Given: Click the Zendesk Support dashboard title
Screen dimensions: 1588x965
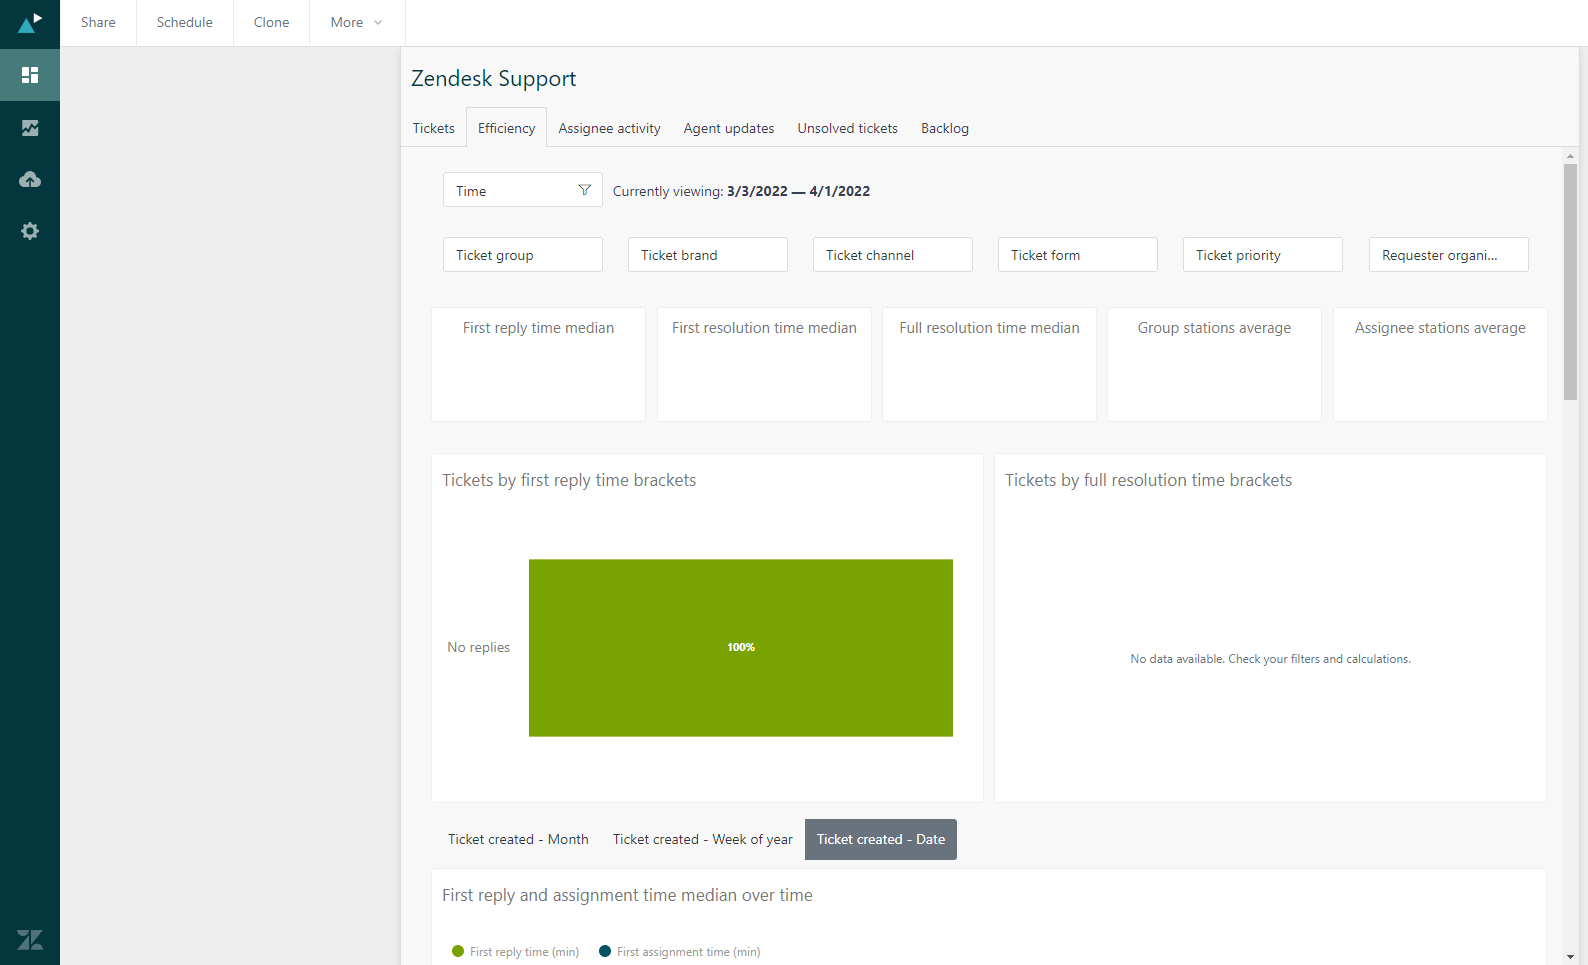Looking at the screenshot, I should (494, 78).
